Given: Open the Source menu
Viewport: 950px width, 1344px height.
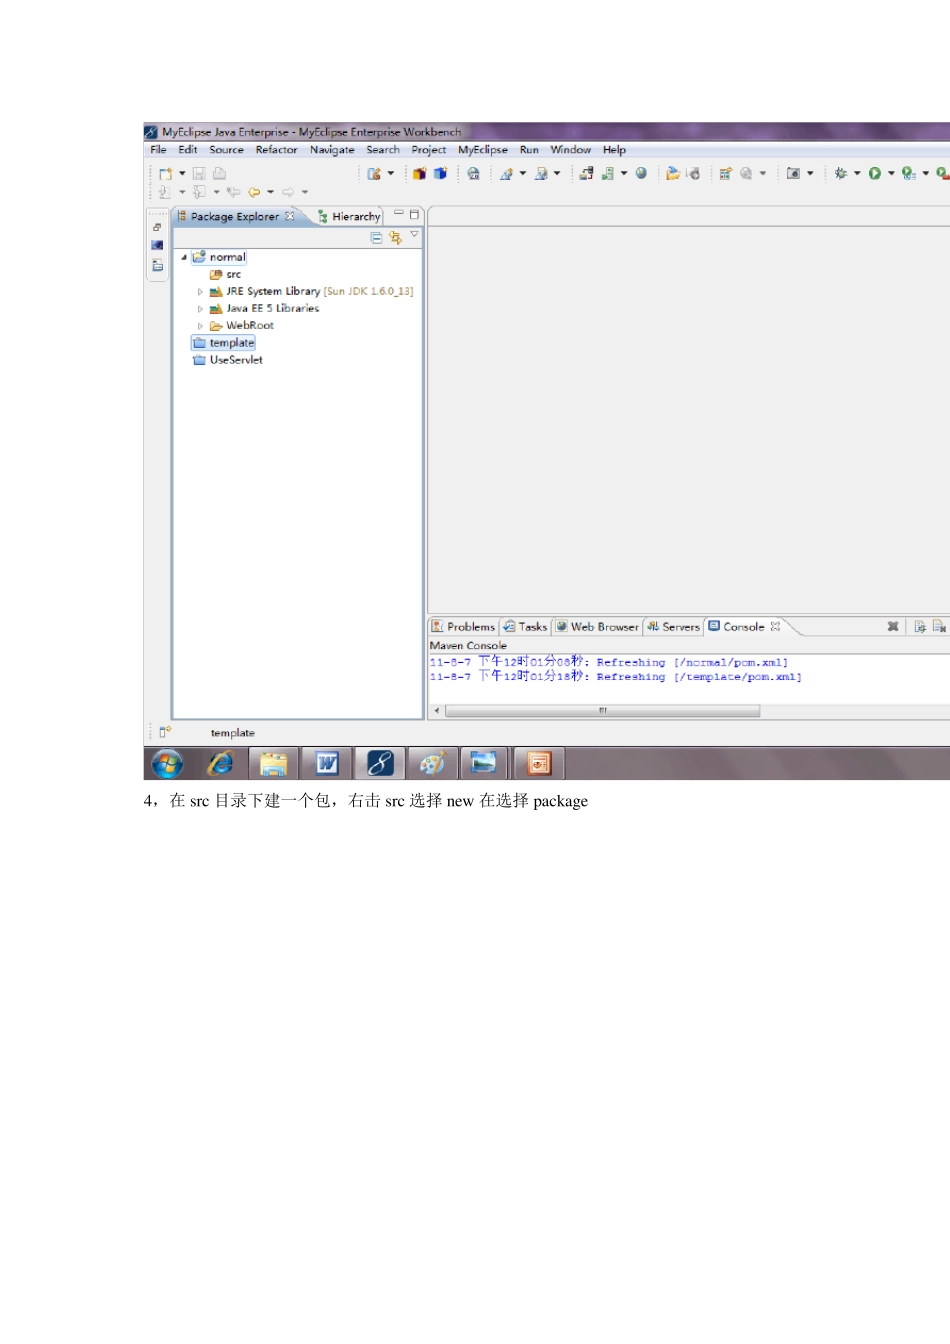Looking at the screenshot, I should pyautogui.click(x=226, y=150).
